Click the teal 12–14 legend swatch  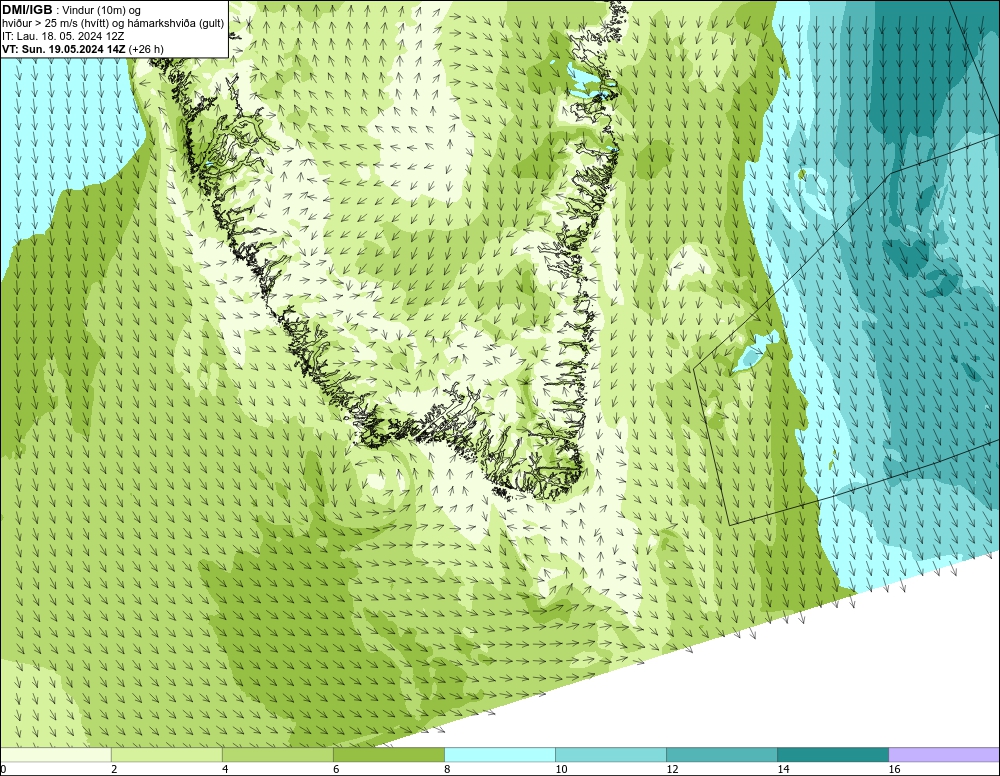pyautogui.click(x=722, y=755)
